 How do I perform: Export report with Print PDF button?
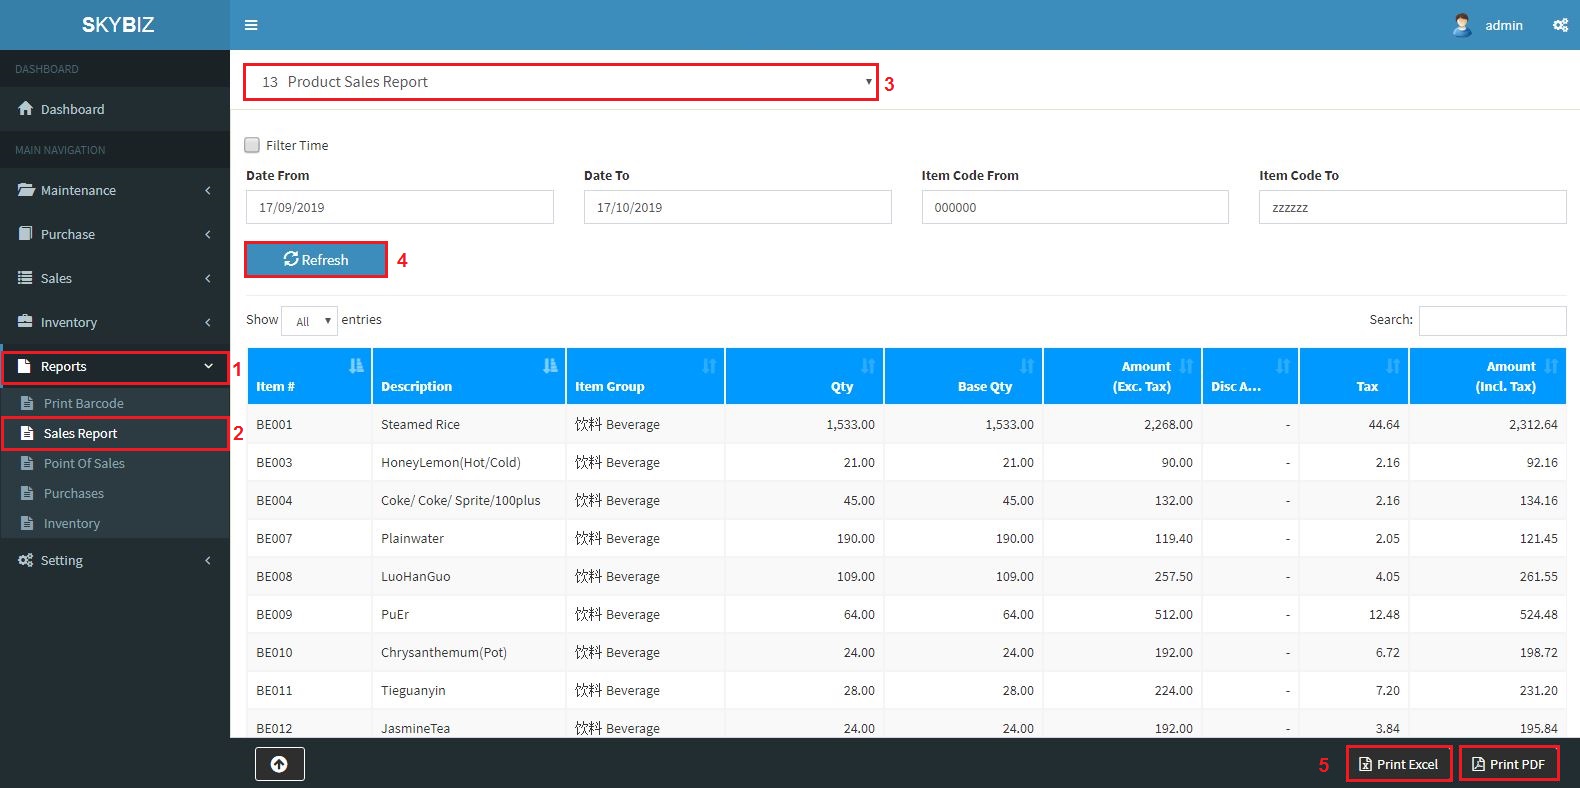(1508, 764)
